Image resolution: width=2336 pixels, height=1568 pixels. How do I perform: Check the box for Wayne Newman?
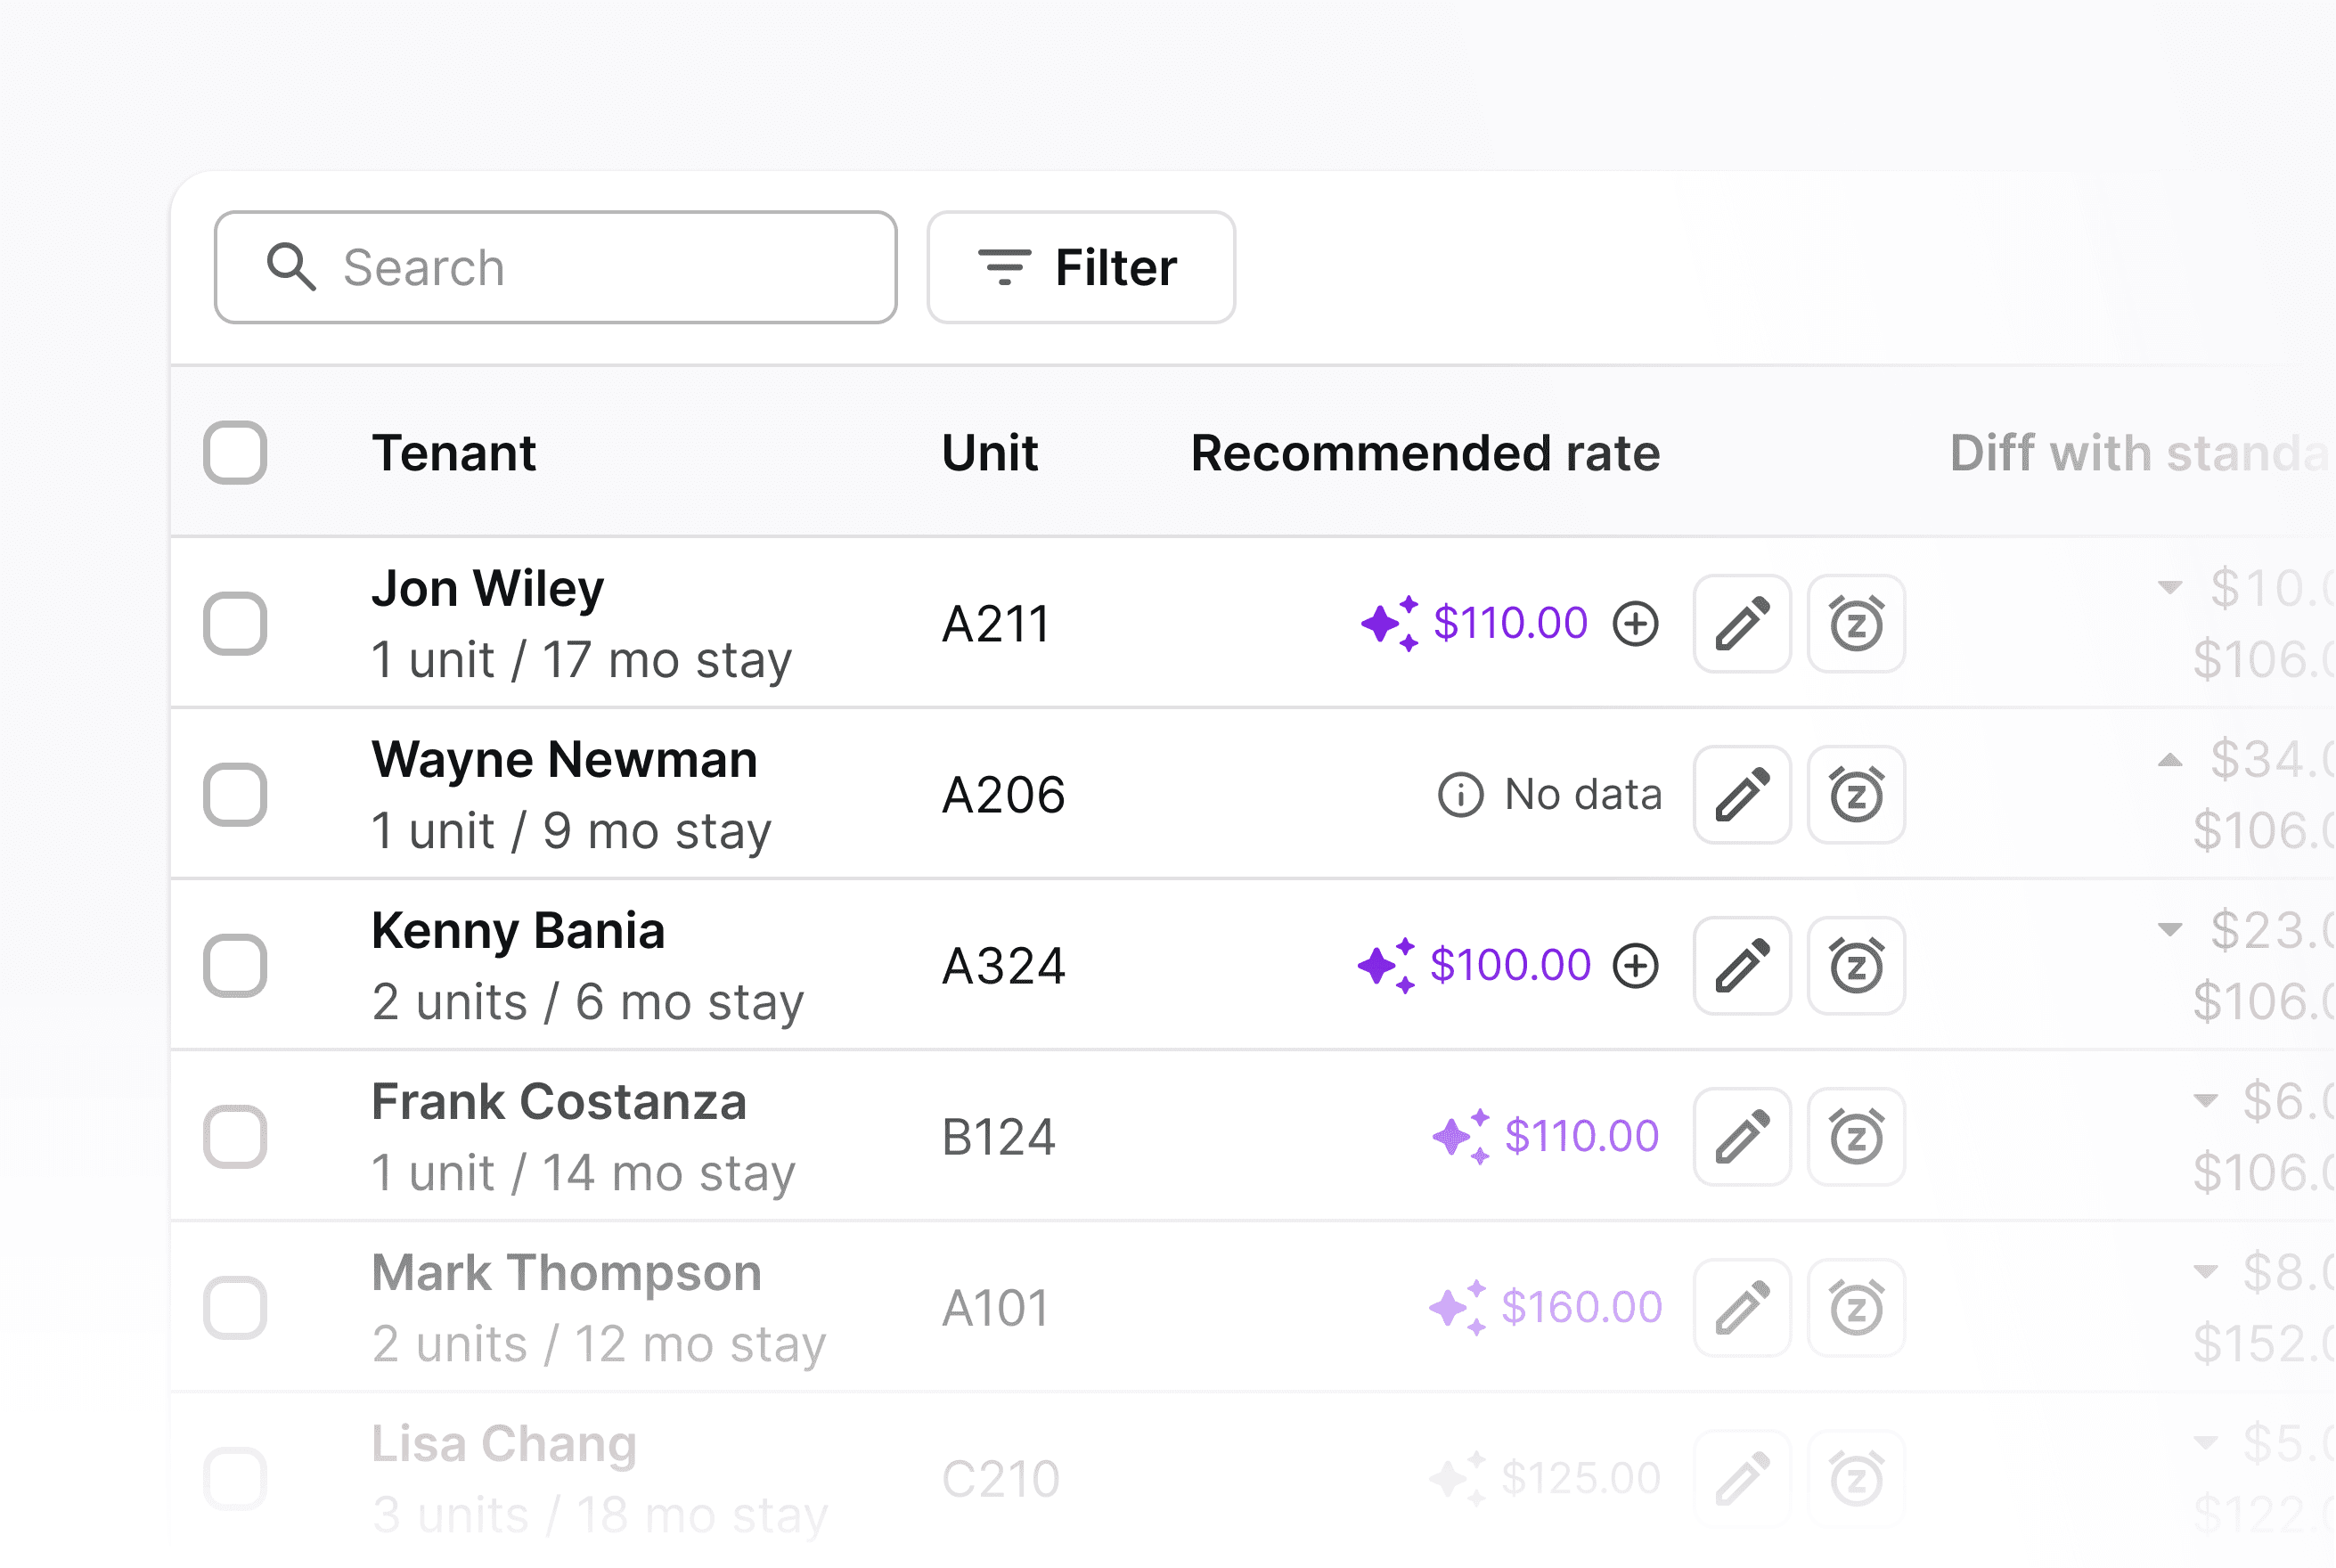point(235,795)
